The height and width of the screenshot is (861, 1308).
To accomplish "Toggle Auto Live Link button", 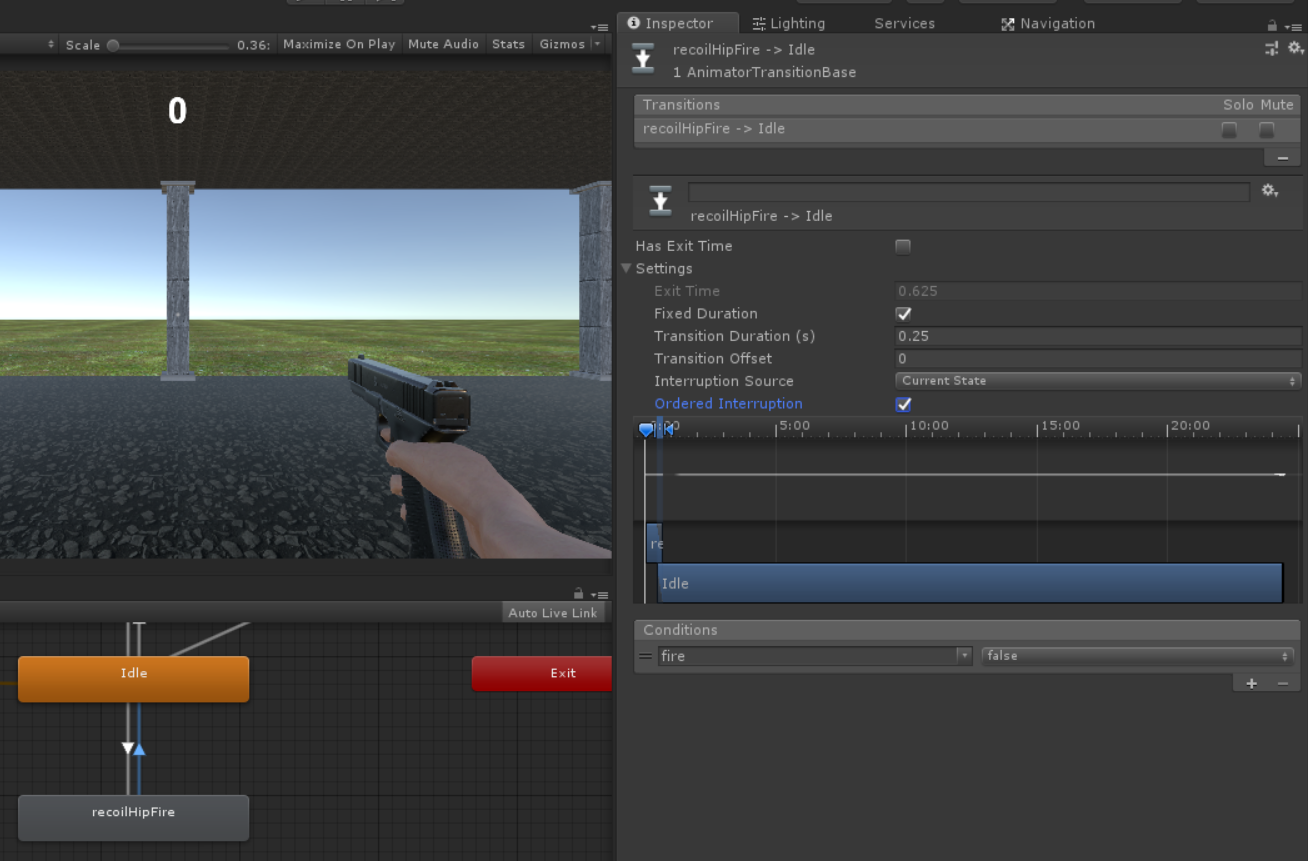I will [552, 613].
